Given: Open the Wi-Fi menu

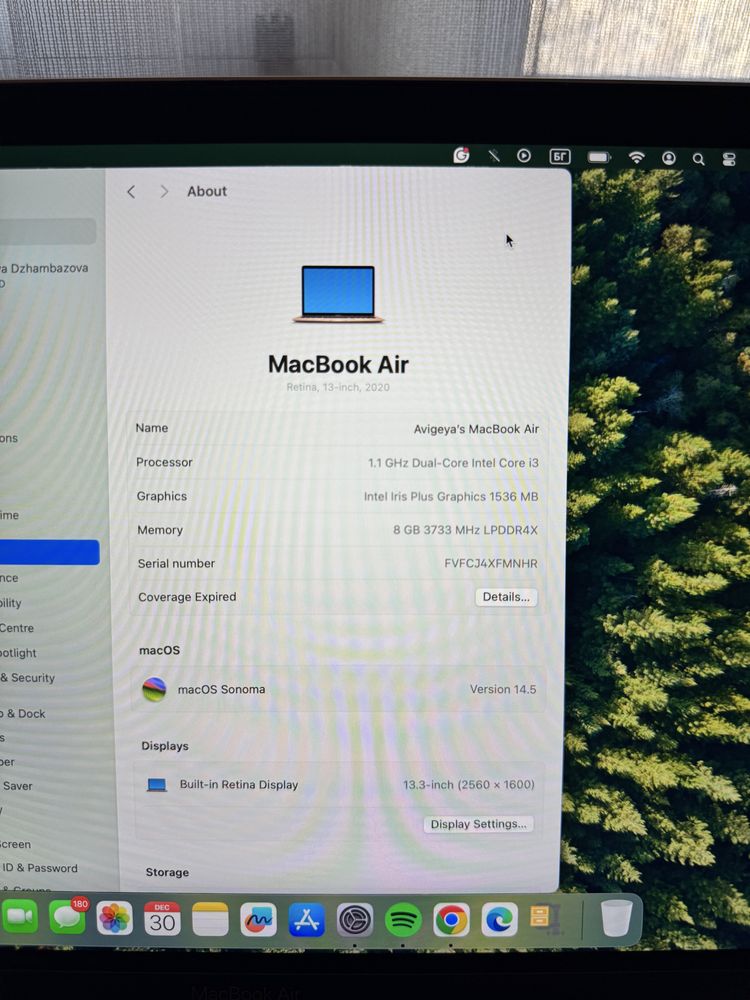Looking at the screenshot, I should point(636,158).
